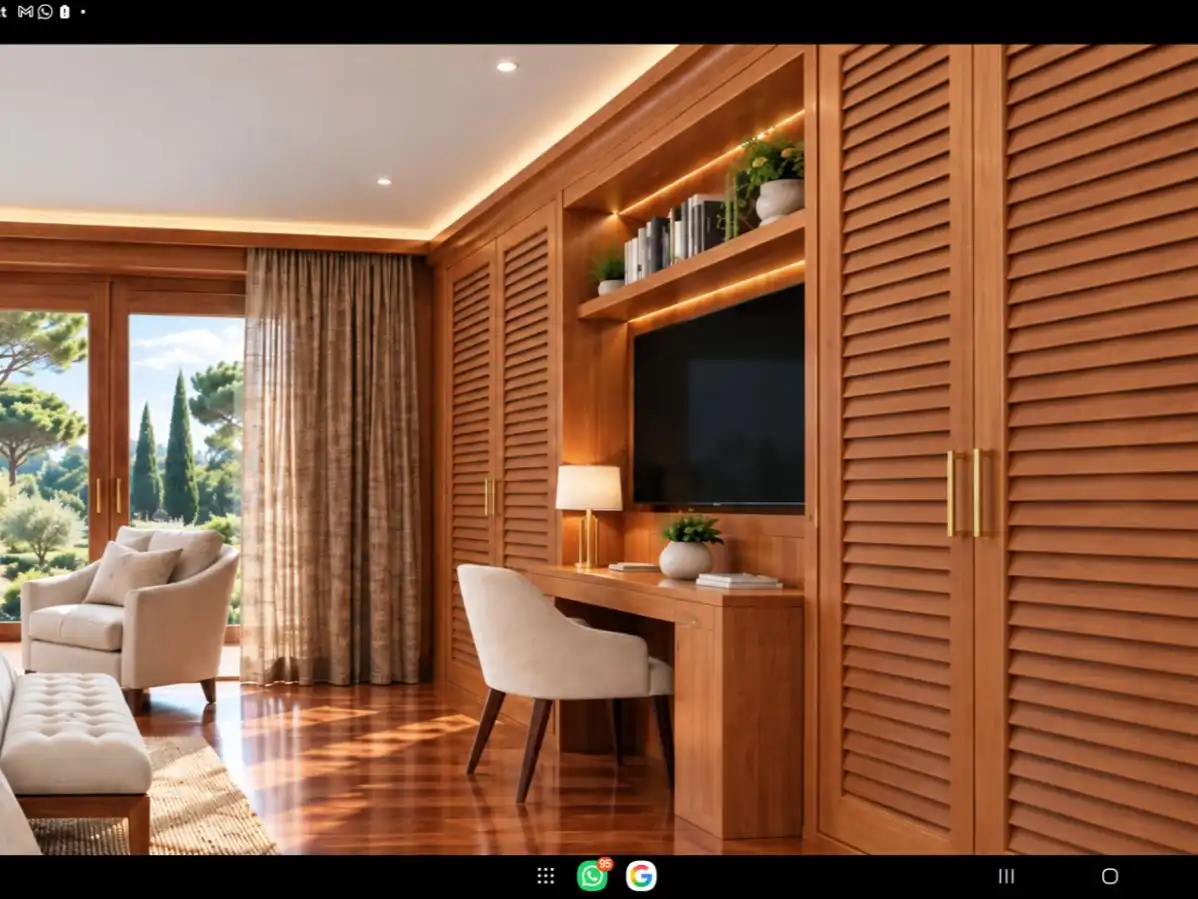Launch Google app from the taskbar

[641, 876]
